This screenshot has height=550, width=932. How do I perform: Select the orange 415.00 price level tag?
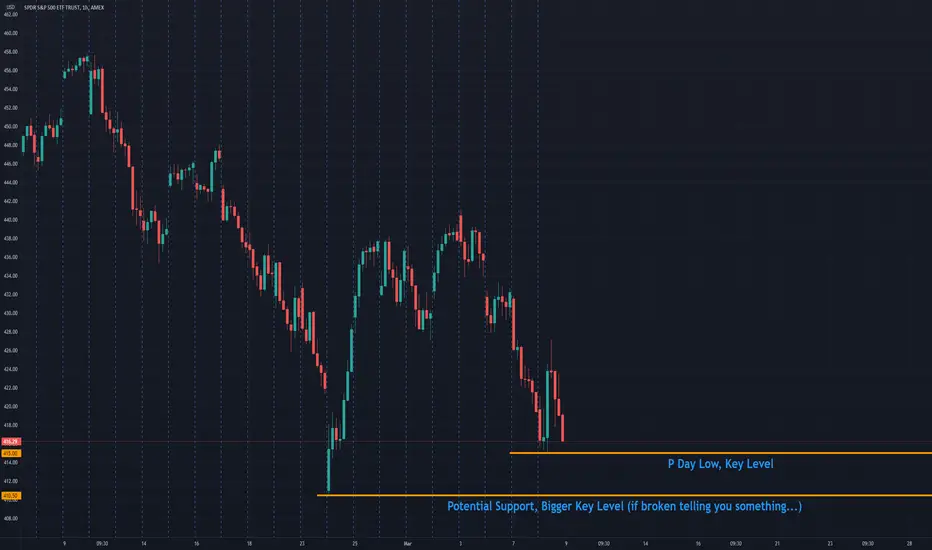(x=11, y=453)
